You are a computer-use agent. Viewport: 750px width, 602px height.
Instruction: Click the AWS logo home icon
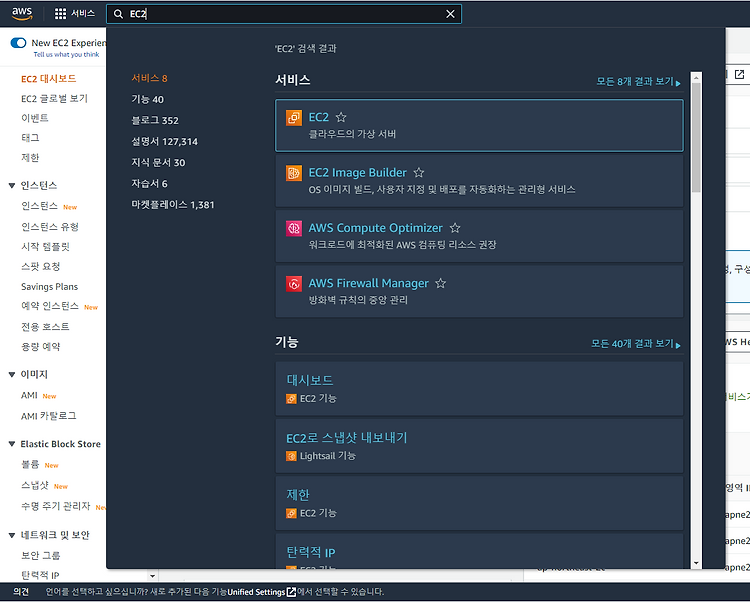point(22,14)
